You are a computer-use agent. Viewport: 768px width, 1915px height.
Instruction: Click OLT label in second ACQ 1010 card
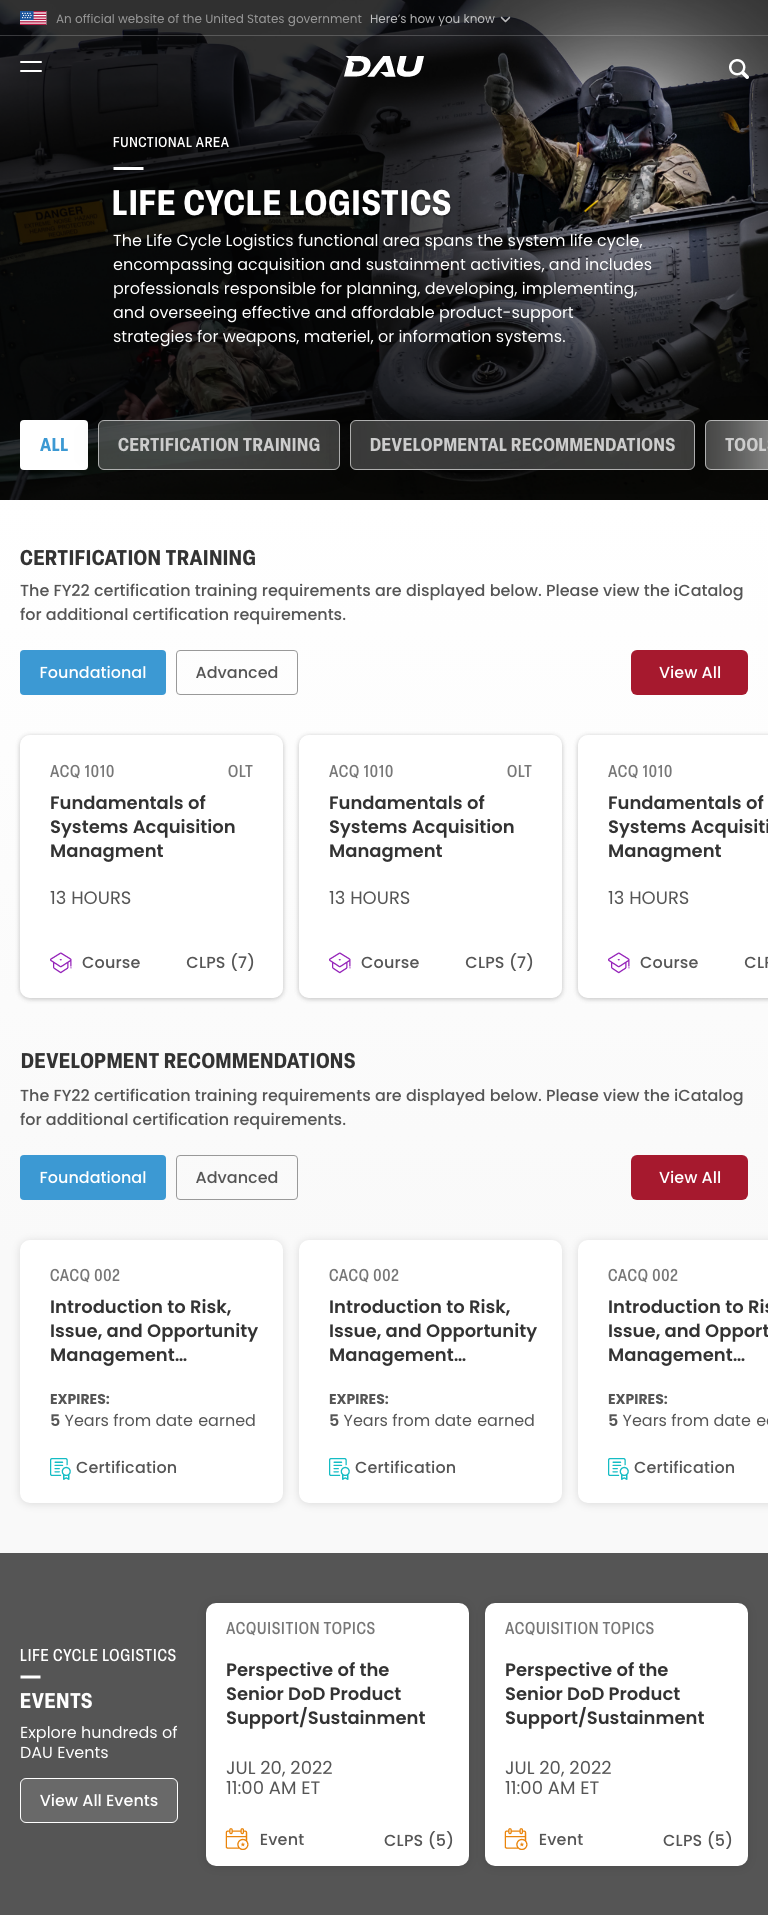tap(519, 771)
